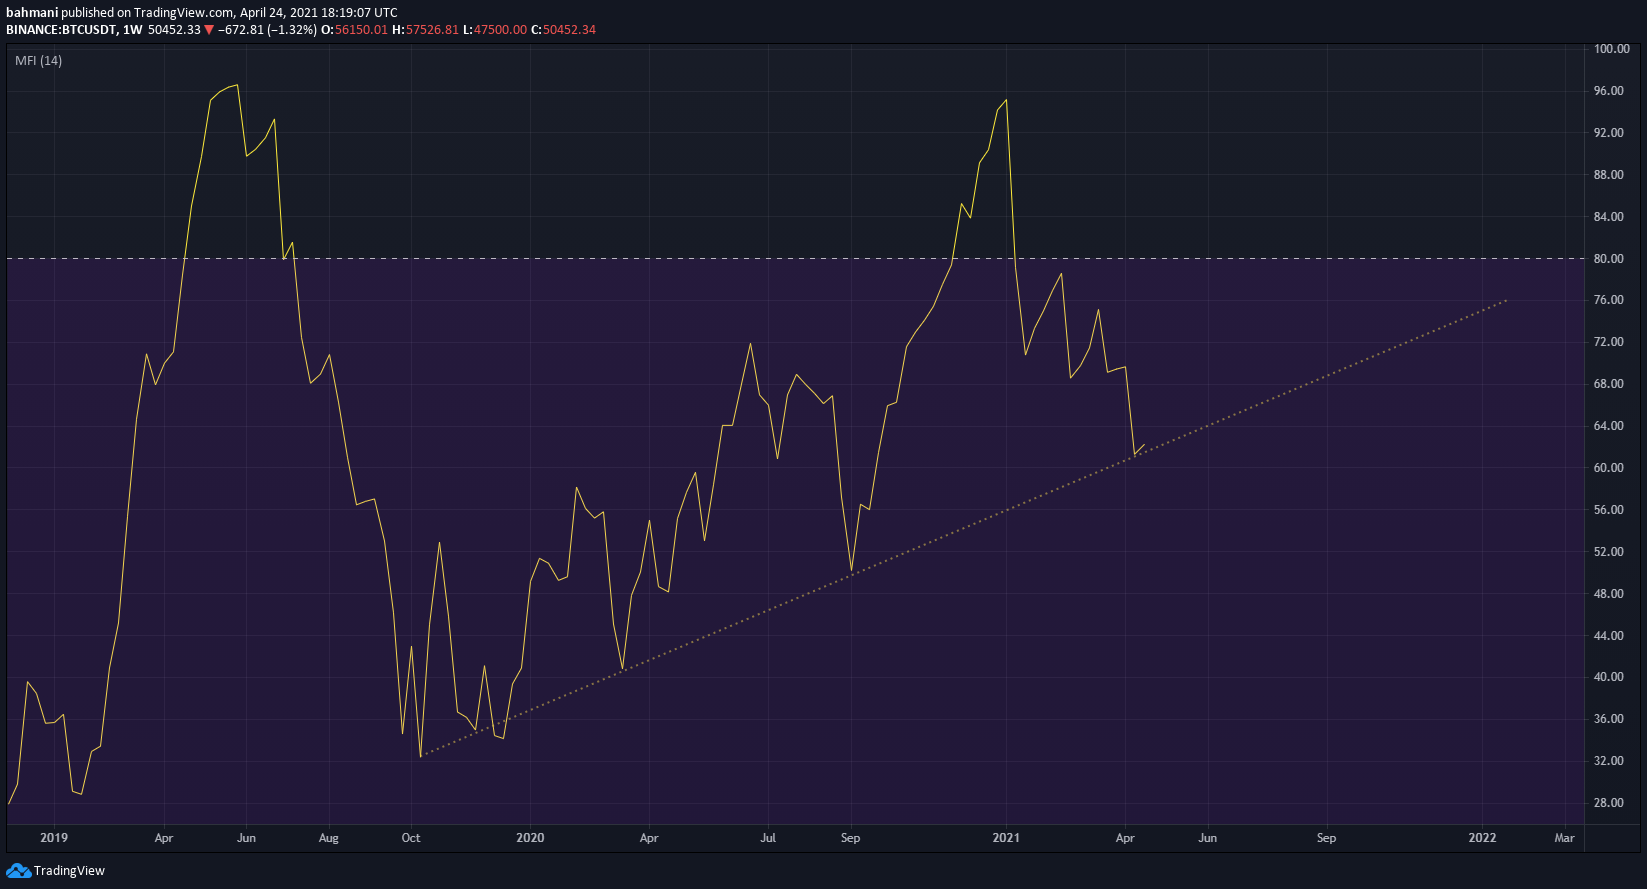The width and height of the screenshot is (1647, 889).
Task: Click the author name bahmani
Action: pos(32,13)
